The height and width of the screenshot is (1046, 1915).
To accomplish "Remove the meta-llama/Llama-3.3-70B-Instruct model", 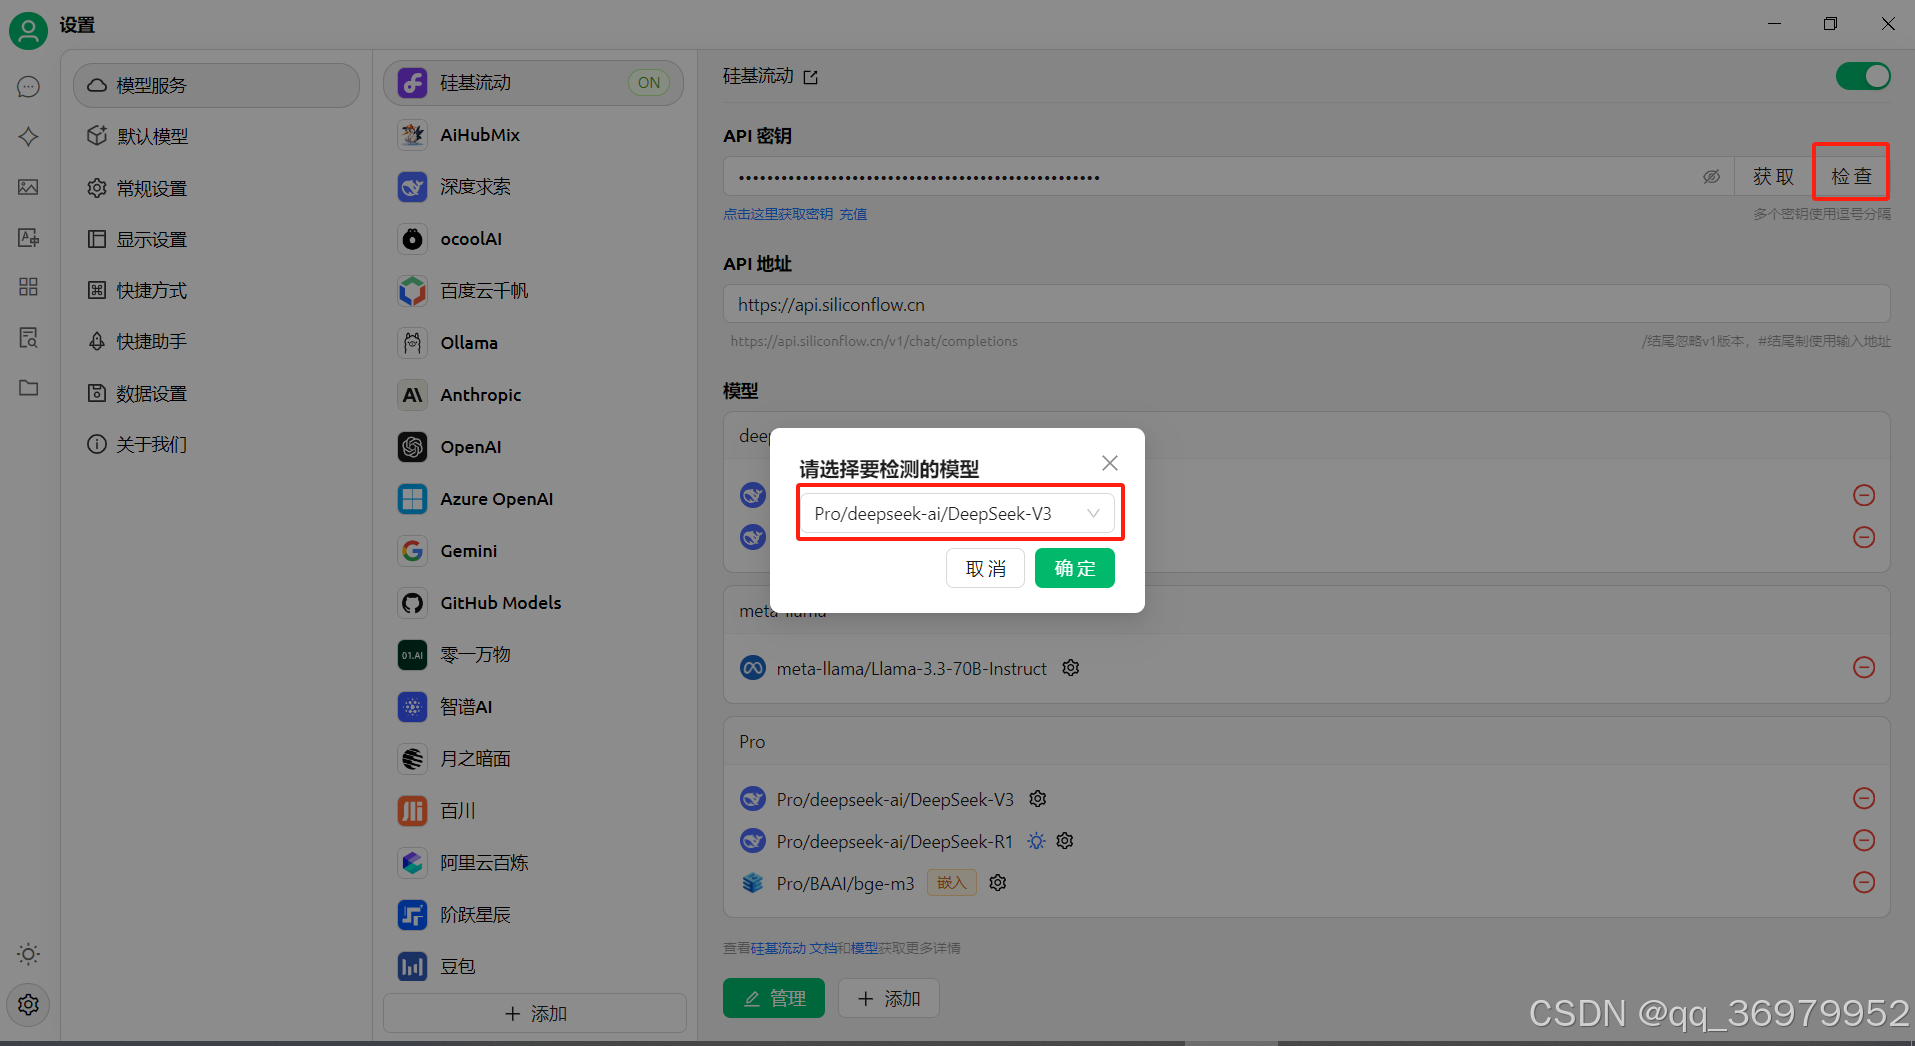I will (x=1864, y=667).
